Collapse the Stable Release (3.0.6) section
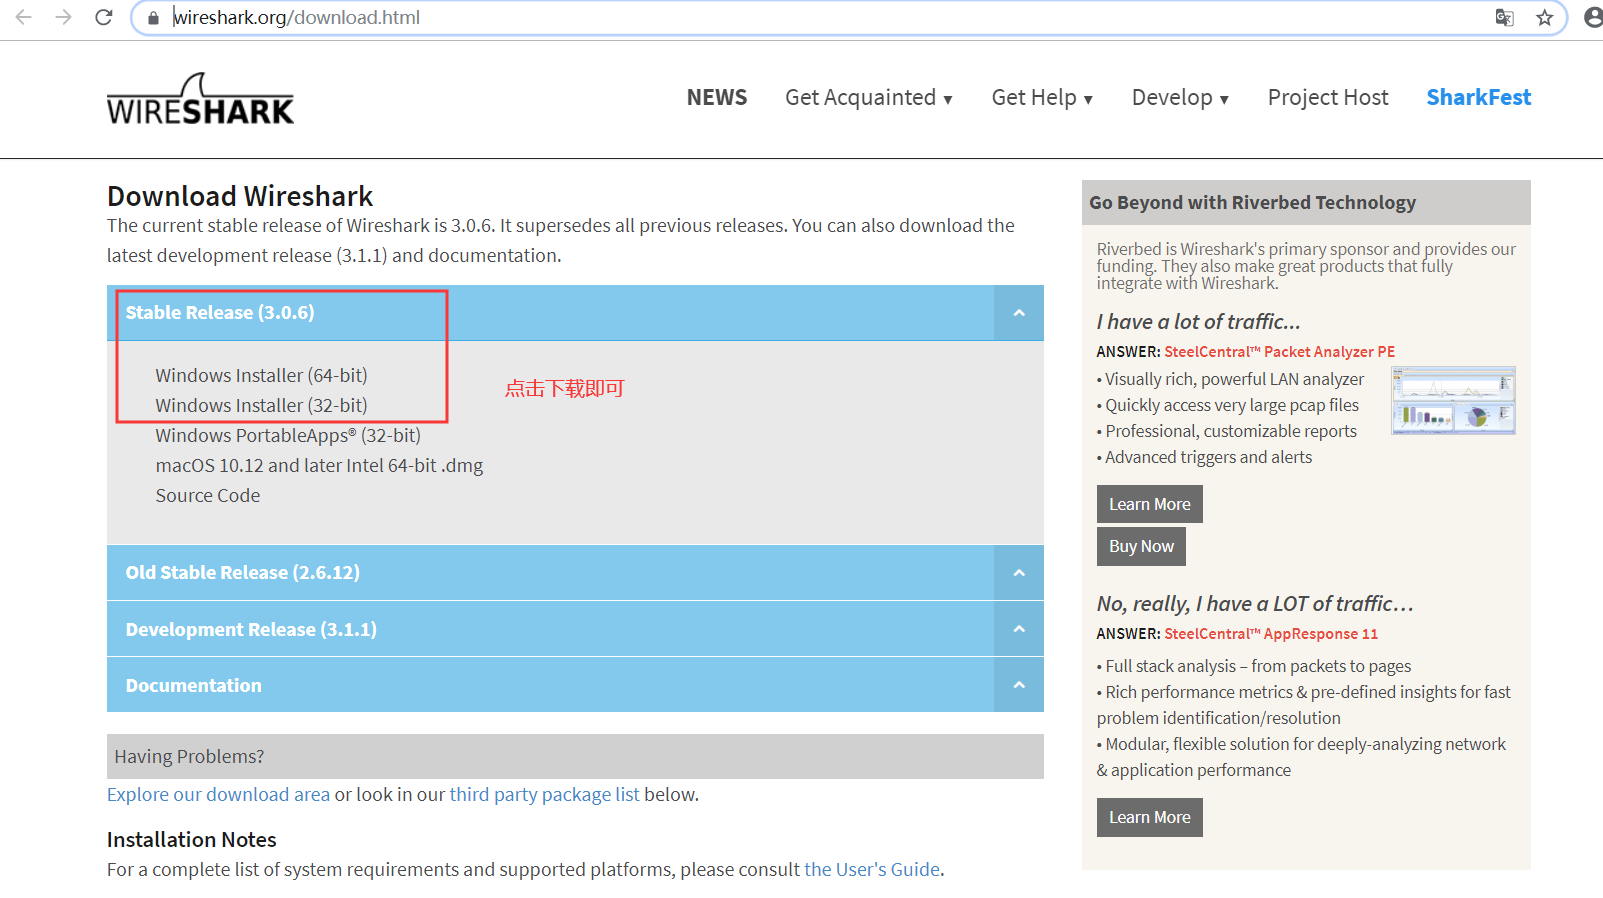Screen dimensions: 1603x898 (1019, 313)
